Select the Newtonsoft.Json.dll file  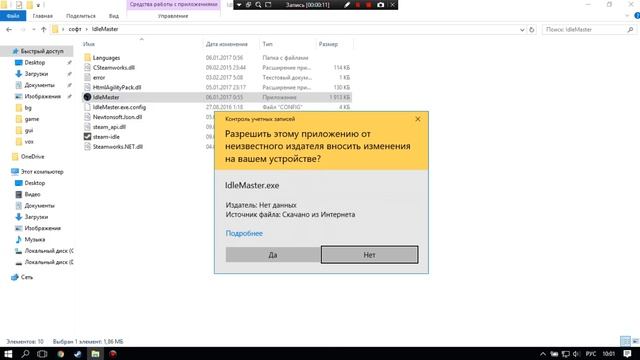(x=117, y=117)
